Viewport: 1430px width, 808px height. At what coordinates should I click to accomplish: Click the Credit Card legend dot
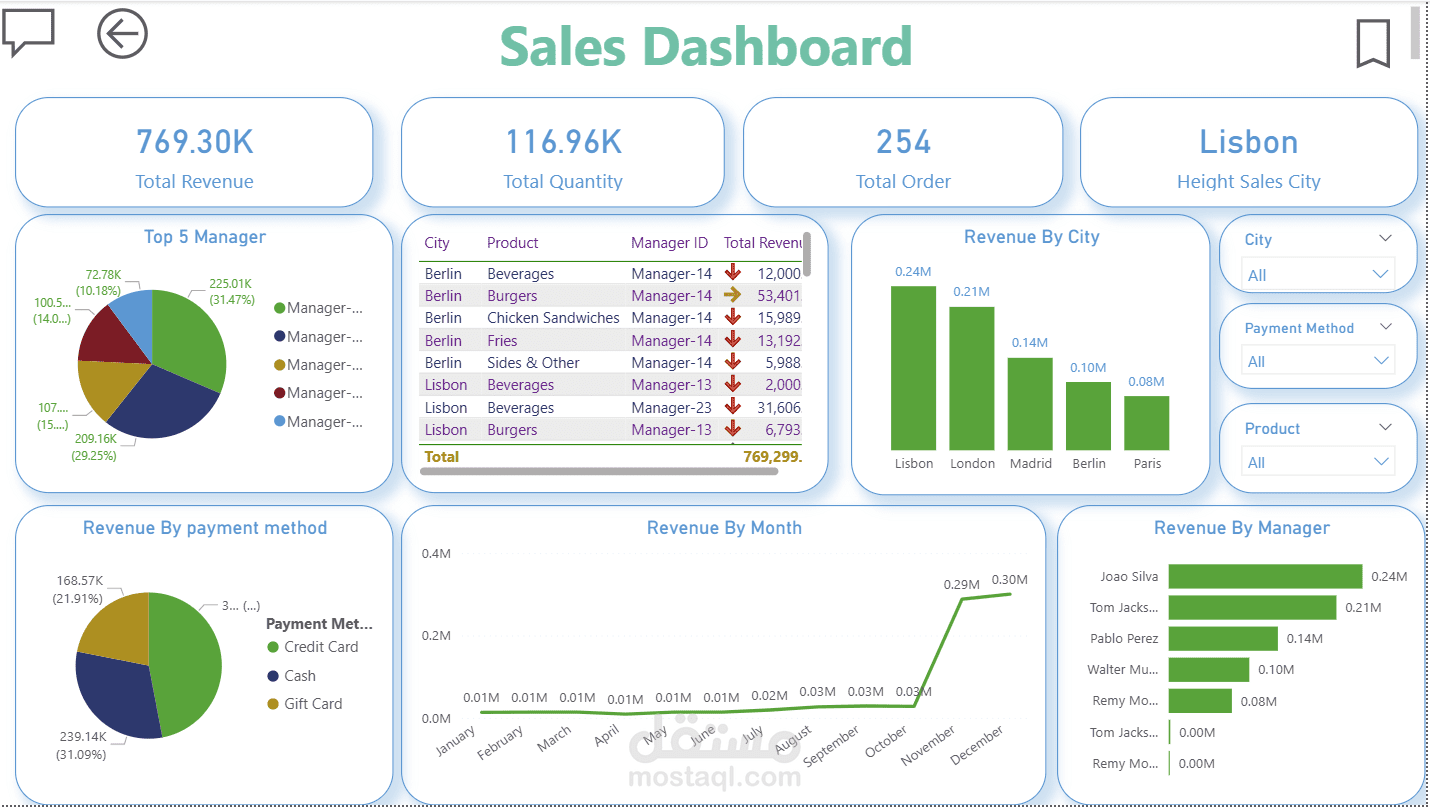click(x=273, y=647)
